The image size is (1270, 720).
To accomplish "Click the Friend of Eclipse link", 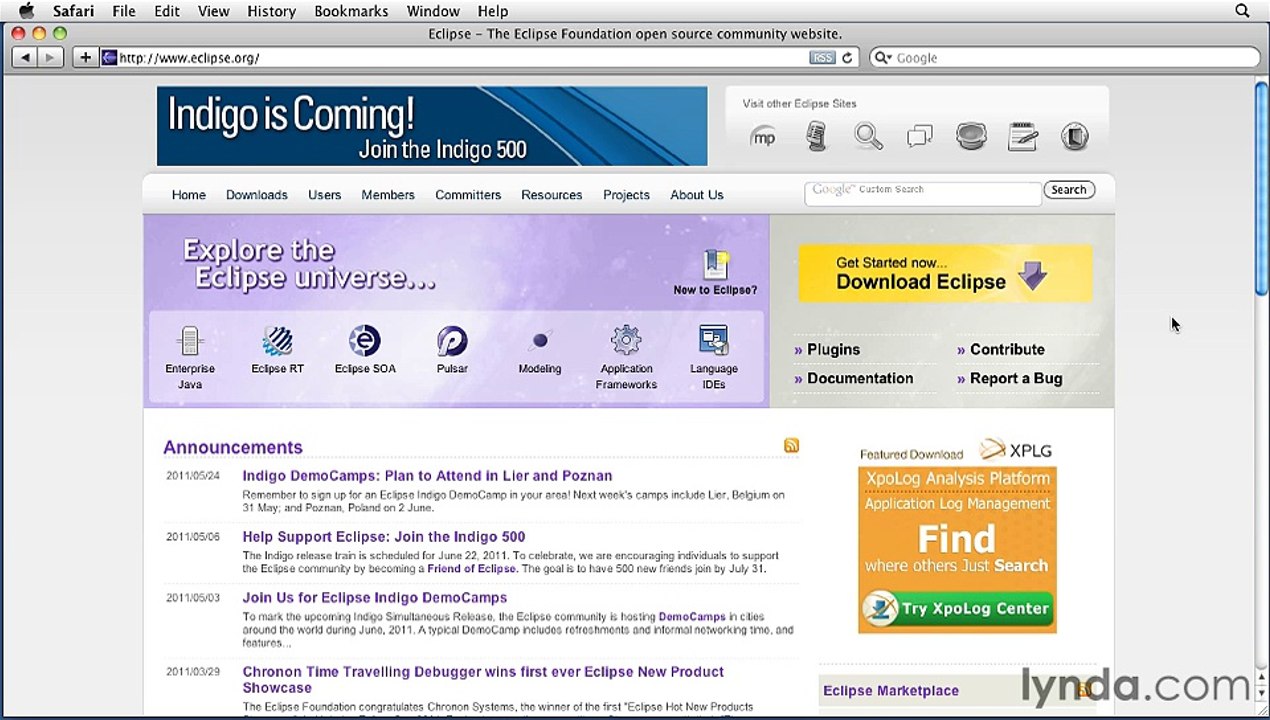I will (x=472, y=569).
